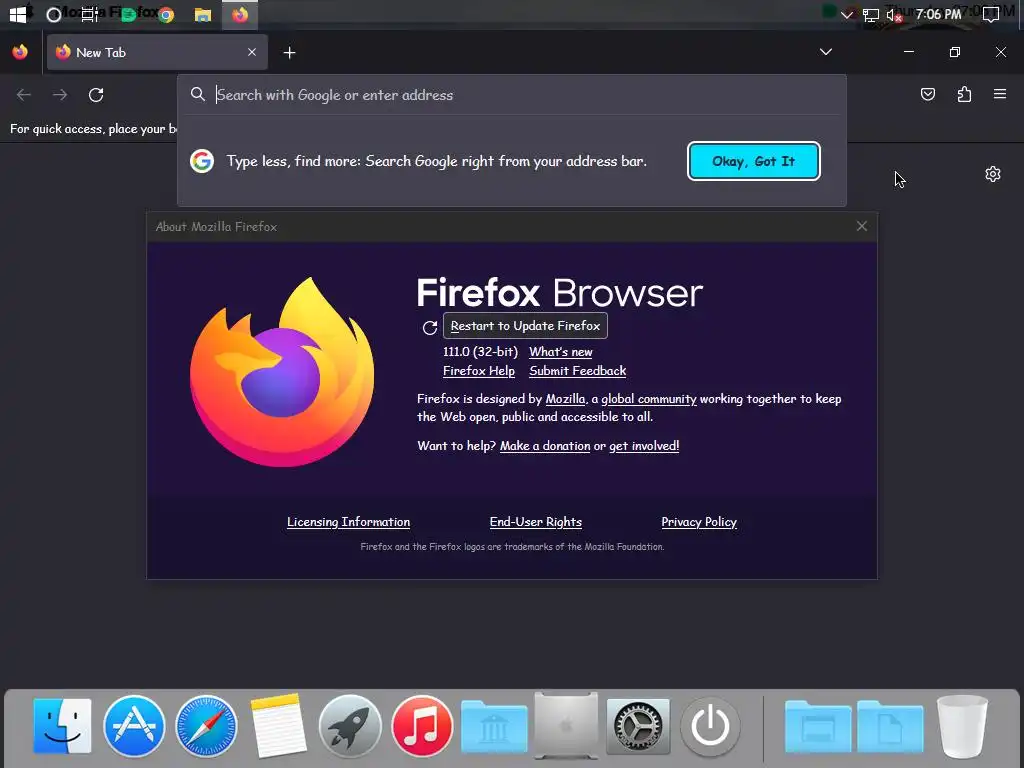Open System Preferences gear in dock

638,726
